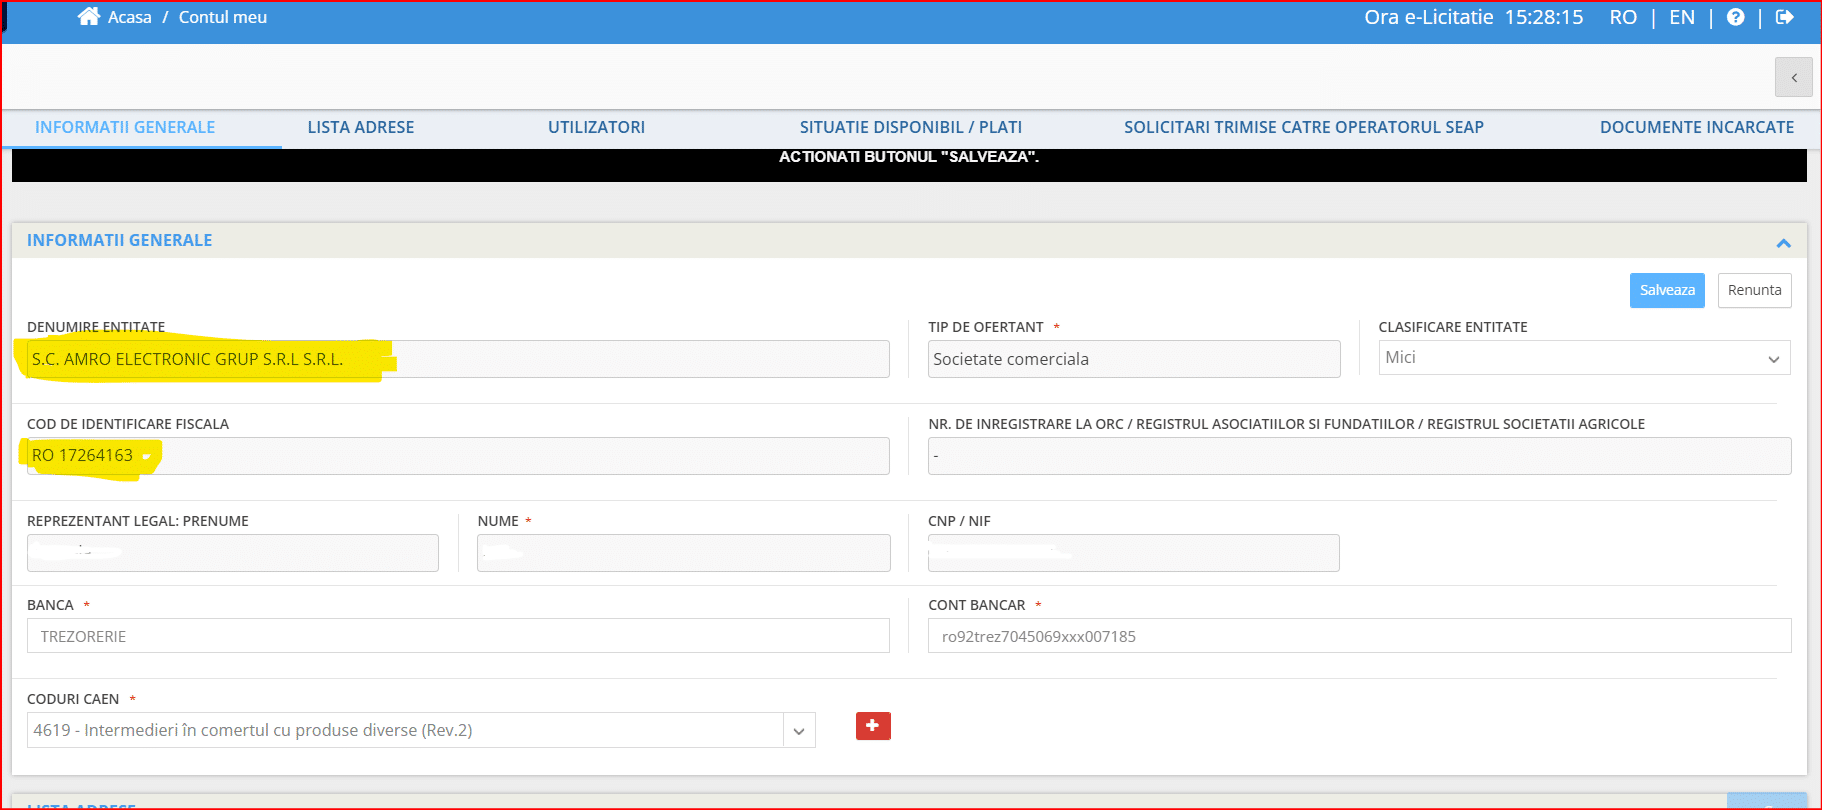
Task: Open Solicitari Trimise Catre Operatorul SEAP tab
Action: tap(1303, 127)
